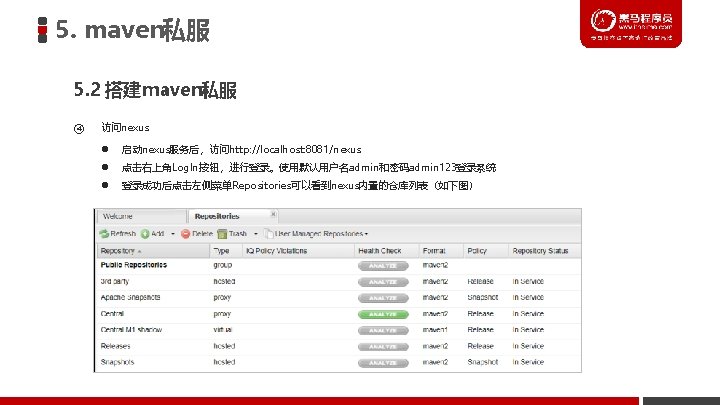This screenshot has width=720, height=405.
Task: Click the 'virtual' type cell
Action: (222, 330)
